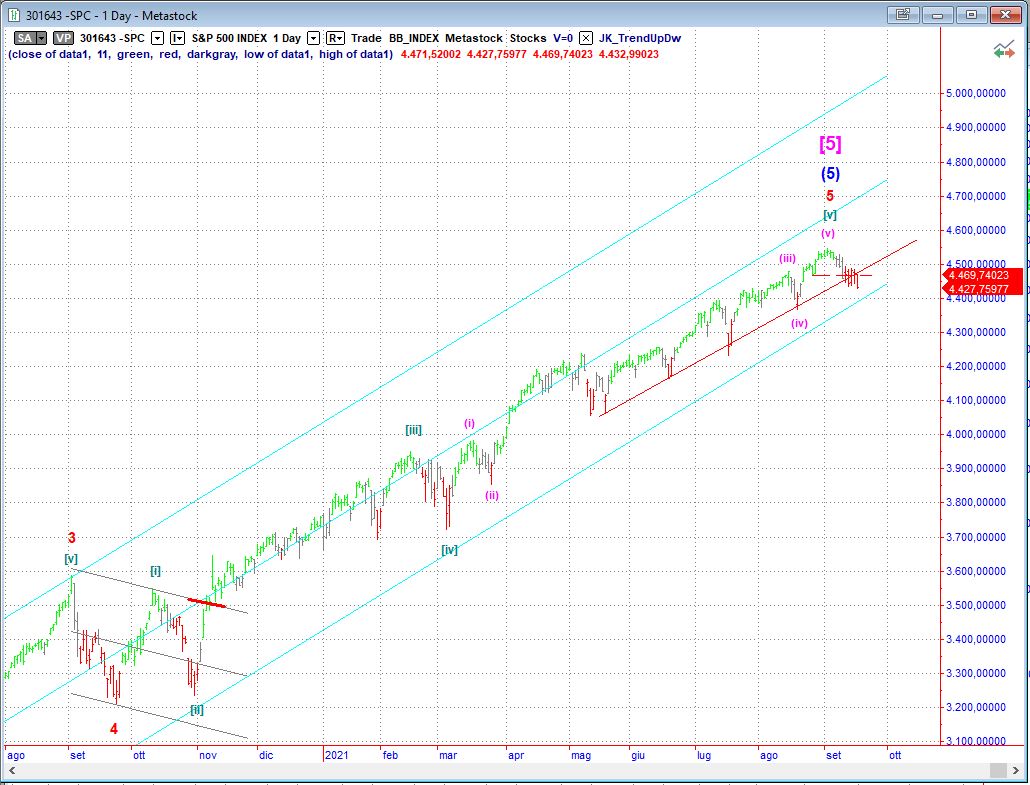Click the green and red arrows chart icon
The image size is (1030, 785).
click(x=1003, y=50)
